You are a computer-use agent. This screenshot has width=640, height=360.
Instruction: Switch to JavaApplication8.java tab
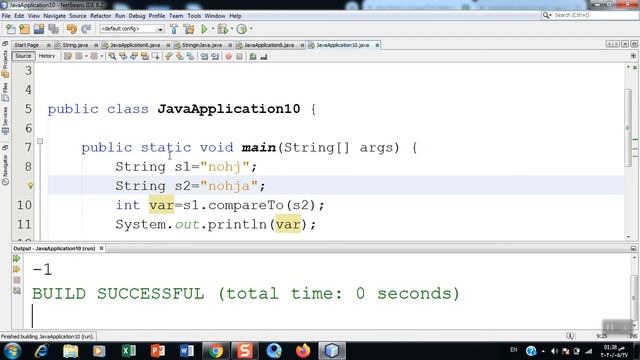pos(269,45)
